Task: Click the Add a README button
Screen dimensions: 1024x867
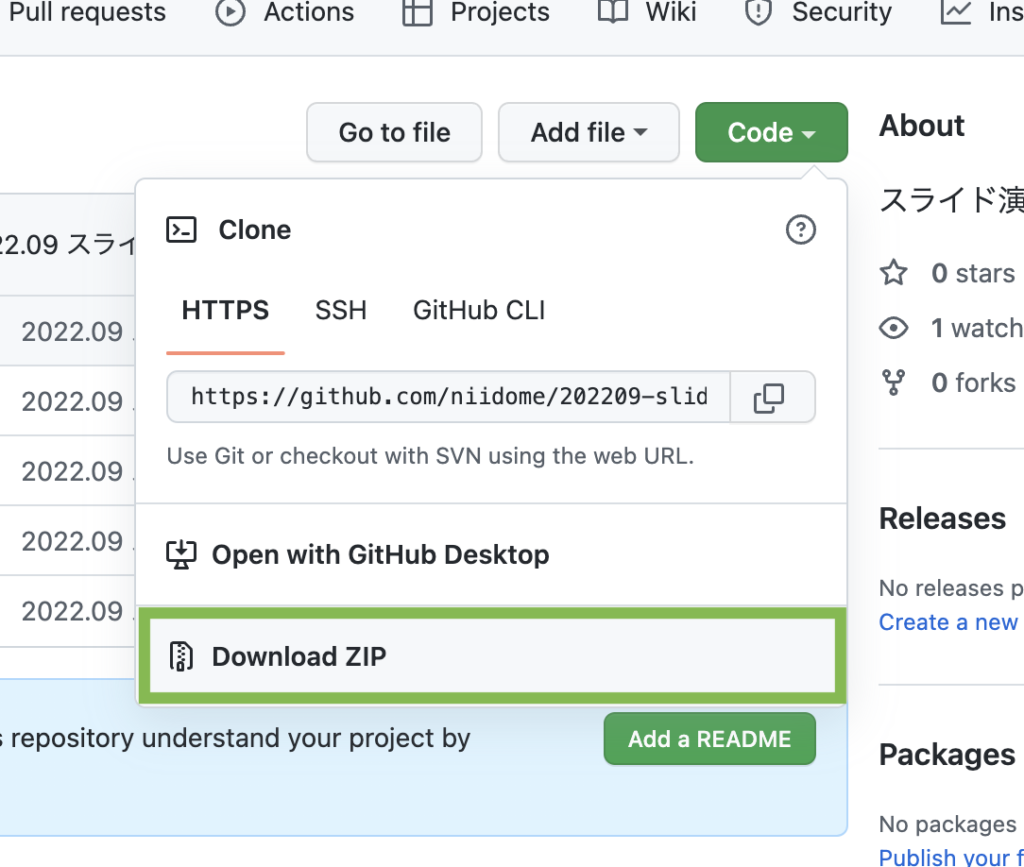Action: 709,740
